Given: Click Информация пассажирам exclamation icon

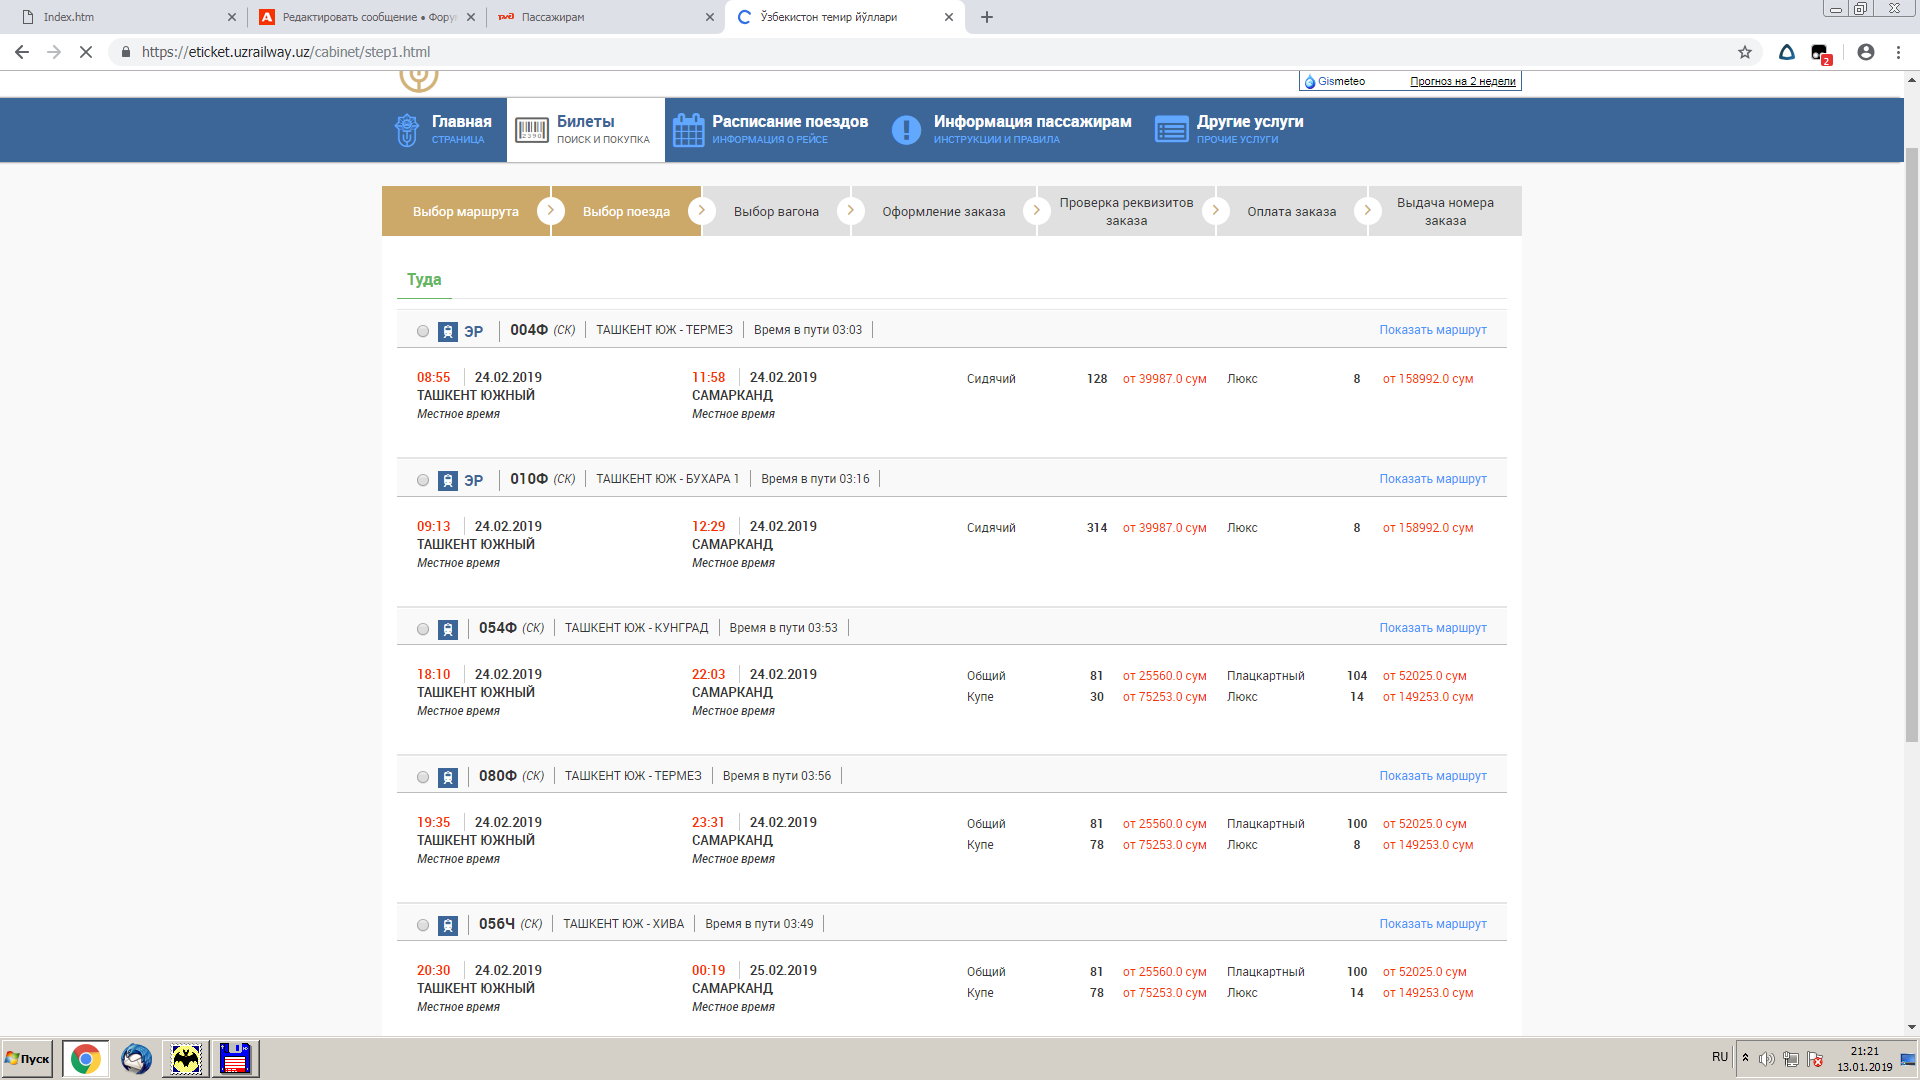Looking at the screenshot, I should pos(906,130).
